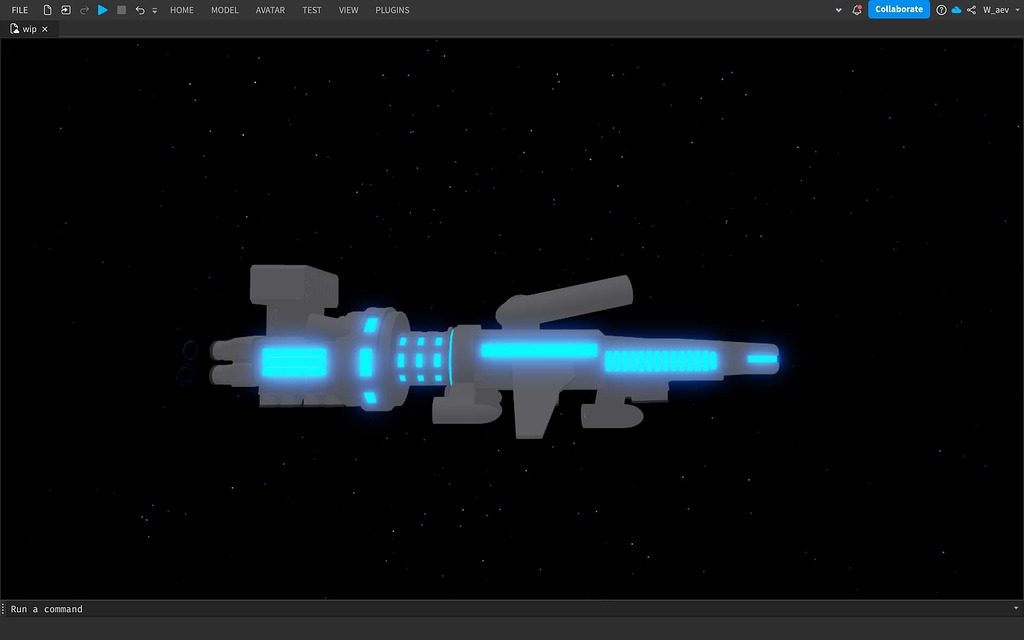Click the Collaborate button
The width and height of the screenshot is (1024, 640).
[898, 9]
